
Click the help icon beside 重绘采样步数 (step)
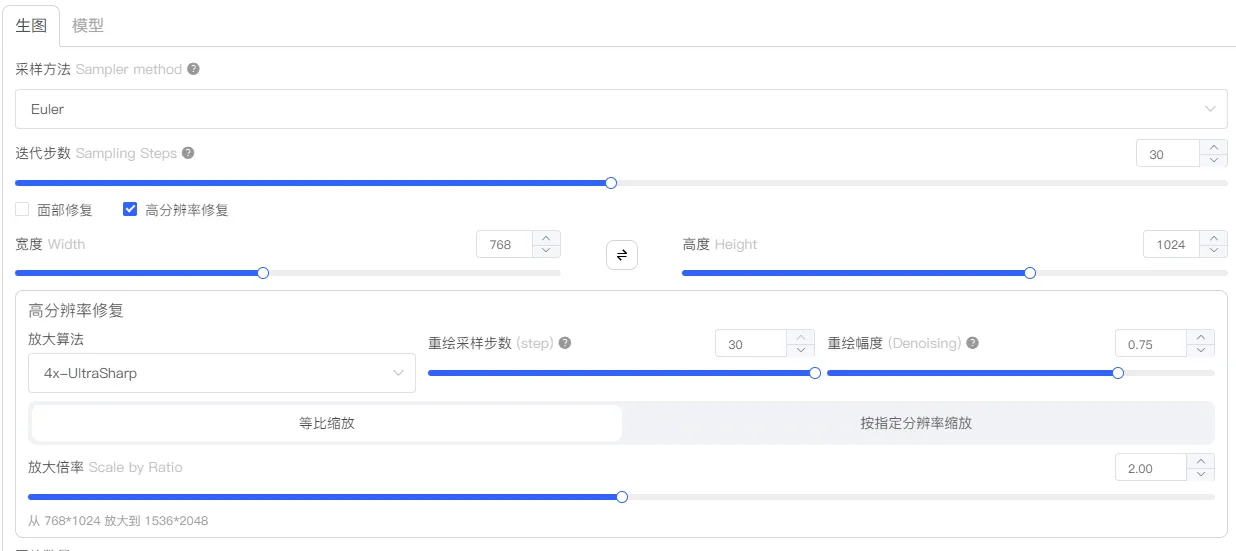point(565,343)
